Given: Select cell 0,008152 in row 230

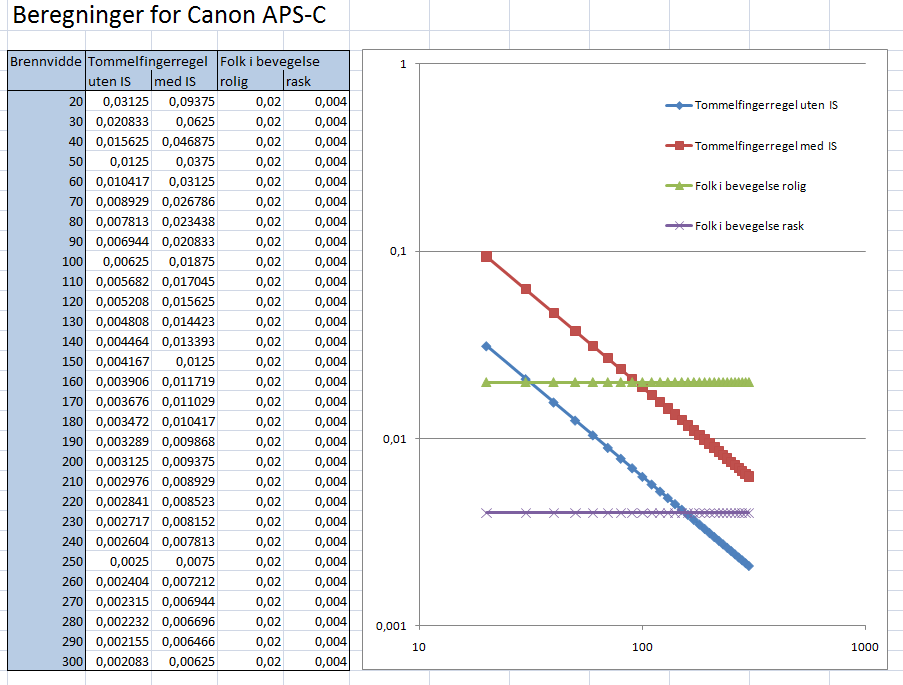Looking at the screenshot, I should tap(185, 521).
